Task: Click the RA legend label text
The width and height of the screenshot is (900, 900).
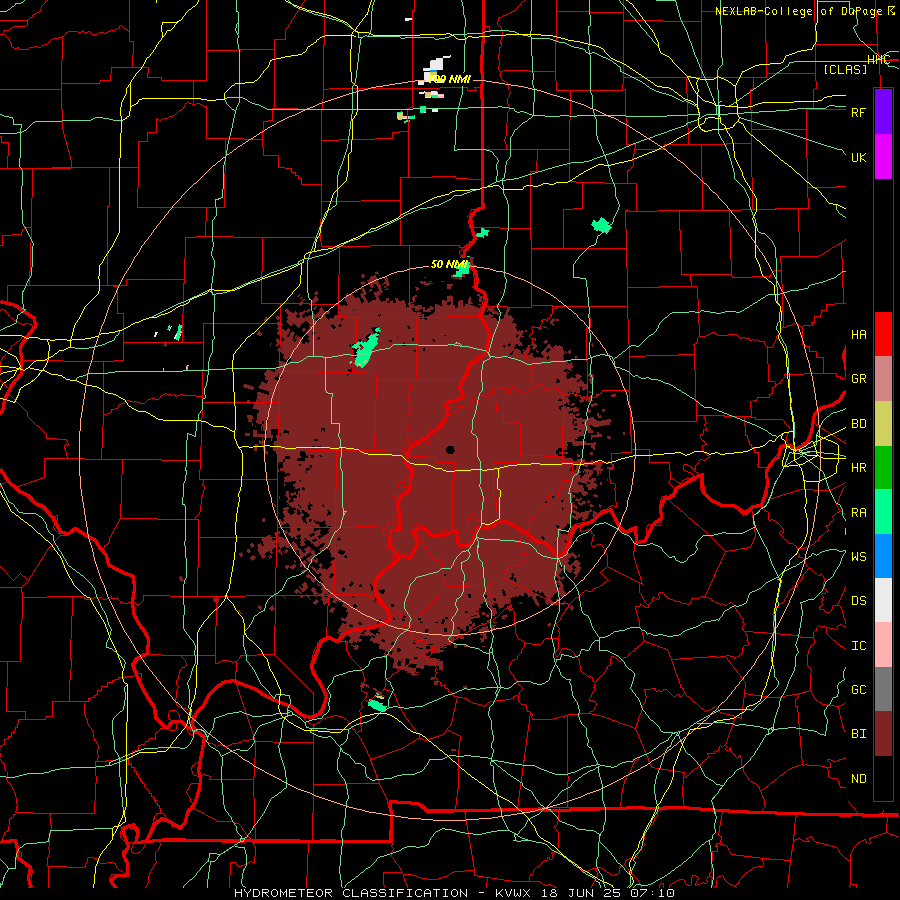Action: pos(858,512)
